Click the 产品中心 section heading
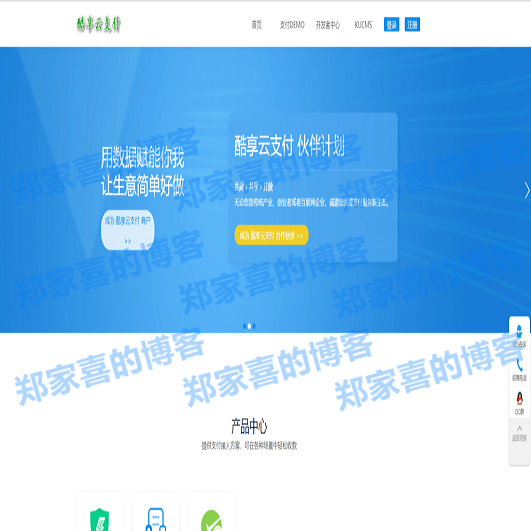Image resolution: width=531 pixels, height=531 pixels. pyautogui.click(x=249, y=426)
